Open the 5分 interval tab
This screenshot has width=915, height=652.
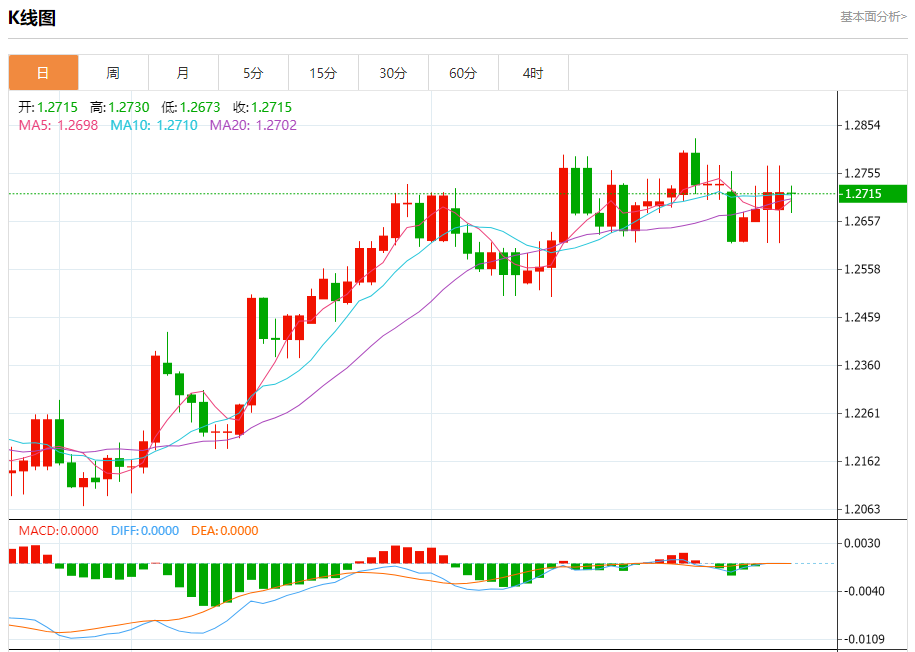click(253, 73)
